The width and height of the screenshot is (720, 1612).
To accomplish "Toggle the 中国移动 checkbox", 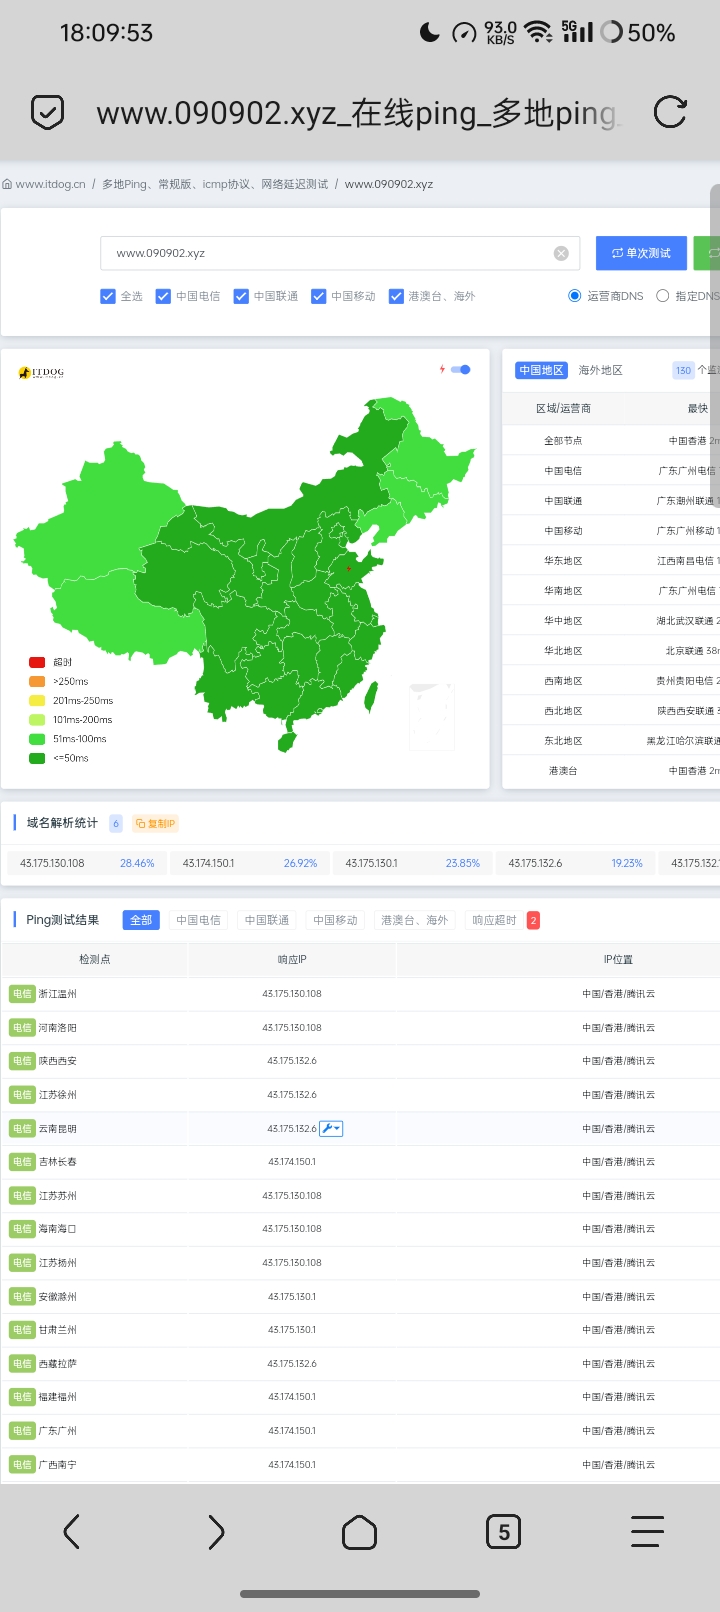I will (318, 296).
